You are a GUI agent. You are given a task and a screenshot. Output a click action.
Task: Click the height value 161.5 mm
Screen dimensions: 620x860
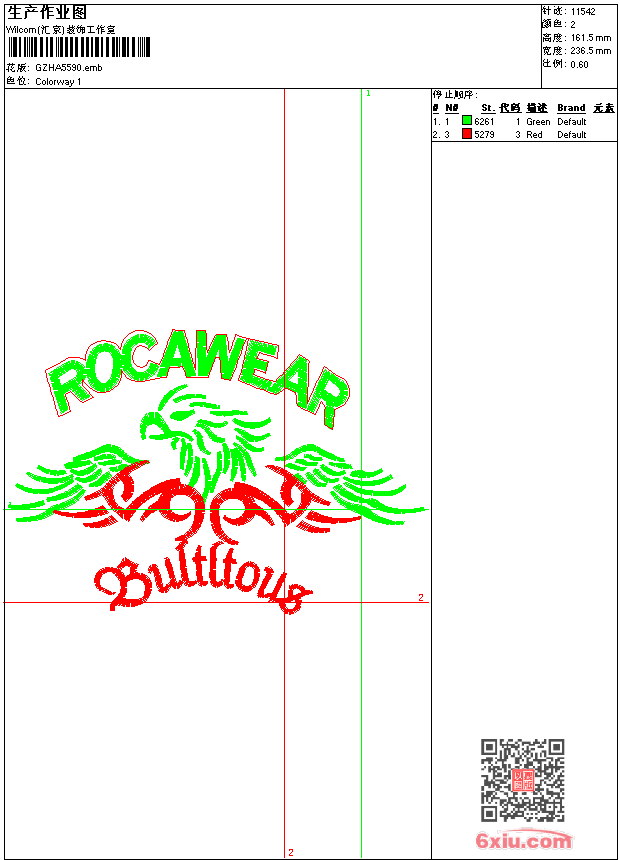[591, 38]
